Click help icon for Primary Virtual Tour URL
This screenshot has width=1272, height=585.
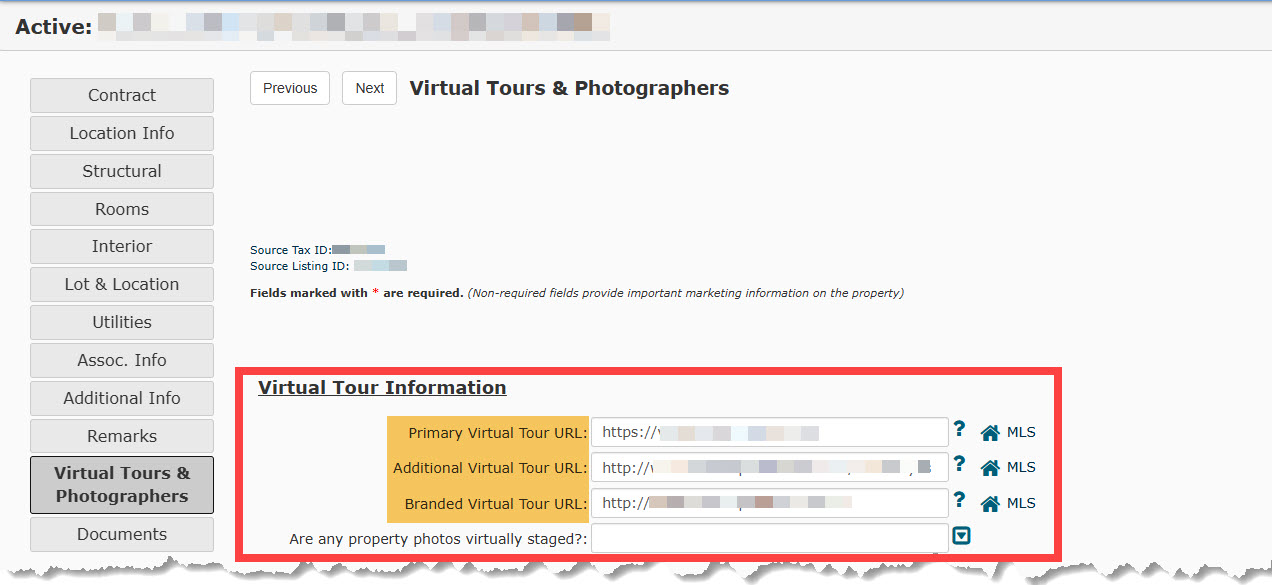coord(959,429)
